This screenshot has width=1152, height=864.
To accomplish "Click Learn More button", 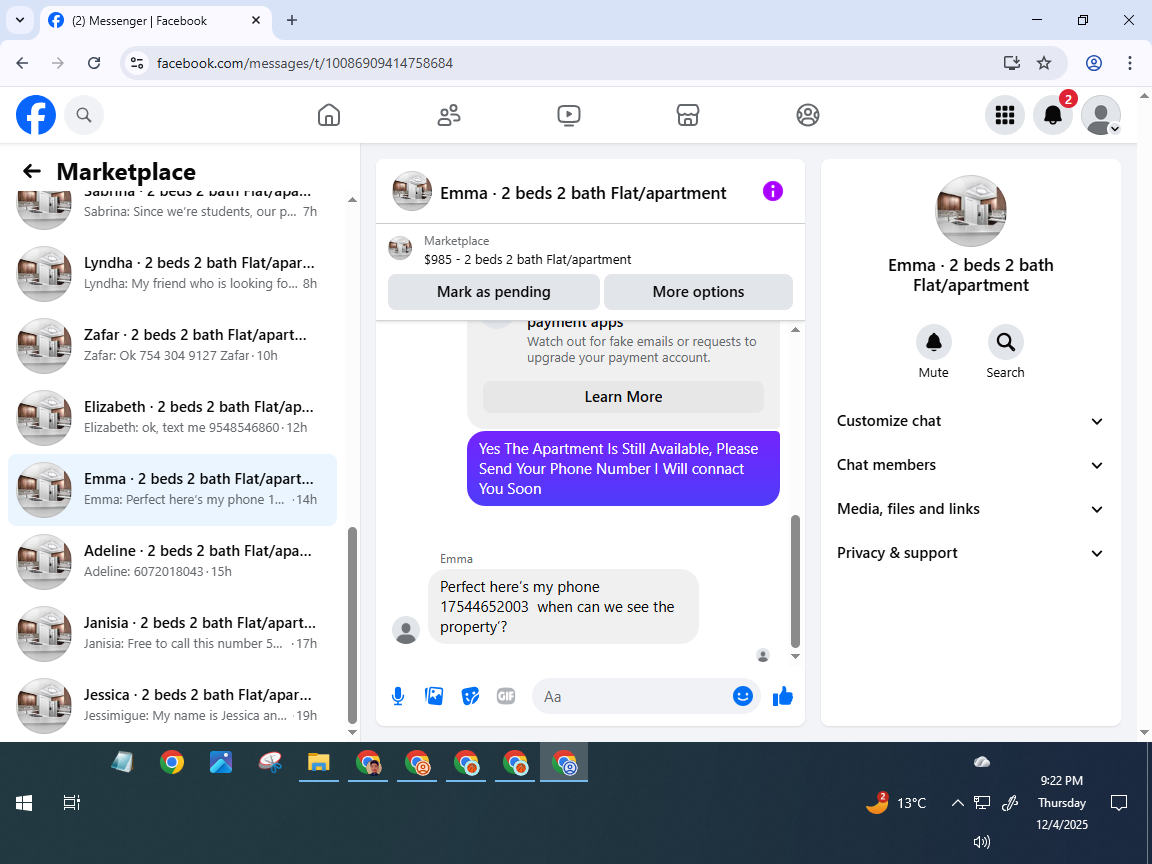I will (623, 397).
